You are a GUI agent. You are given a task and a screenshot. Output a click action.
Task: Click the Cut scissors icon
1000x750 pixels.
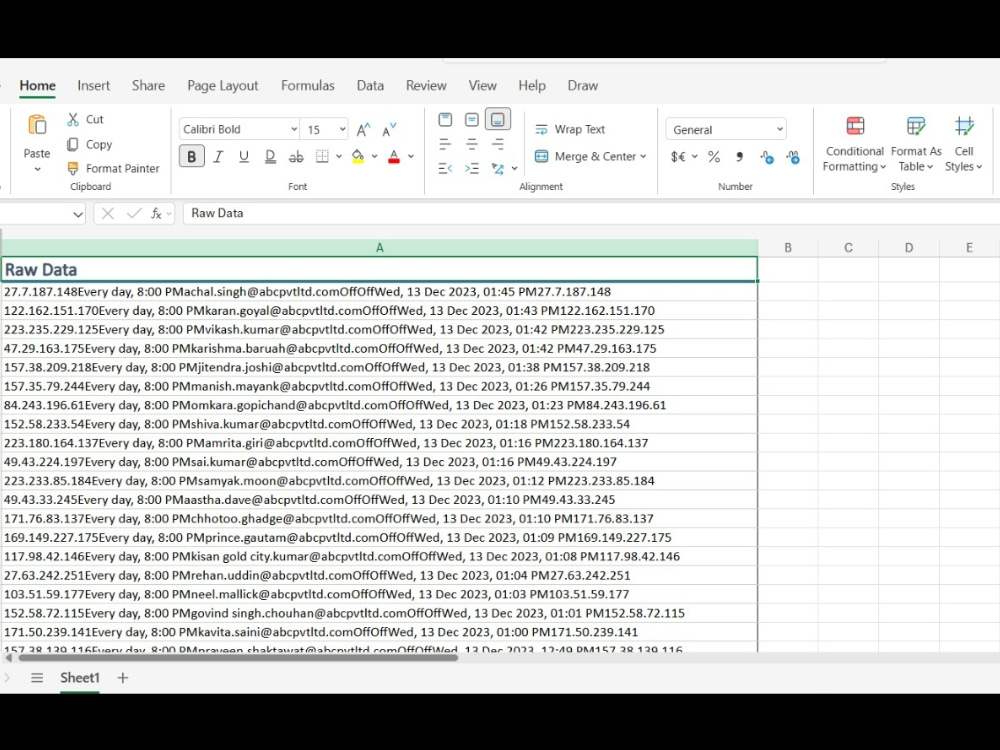coord(73,119)
